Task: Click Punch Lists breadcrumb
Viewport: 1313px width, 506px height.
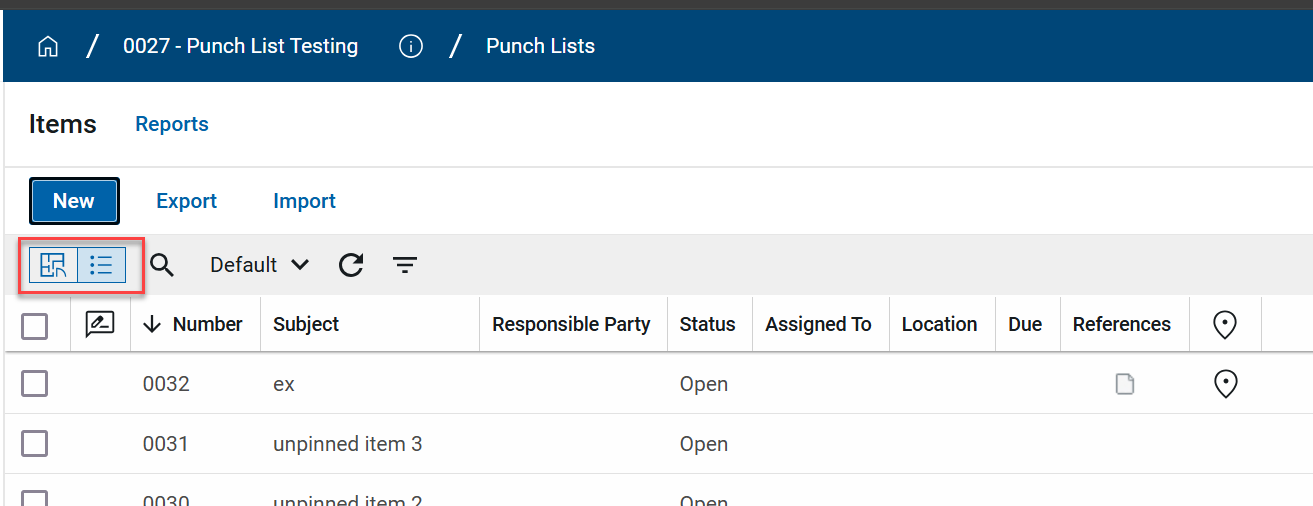Action: (x=540, y=46)
